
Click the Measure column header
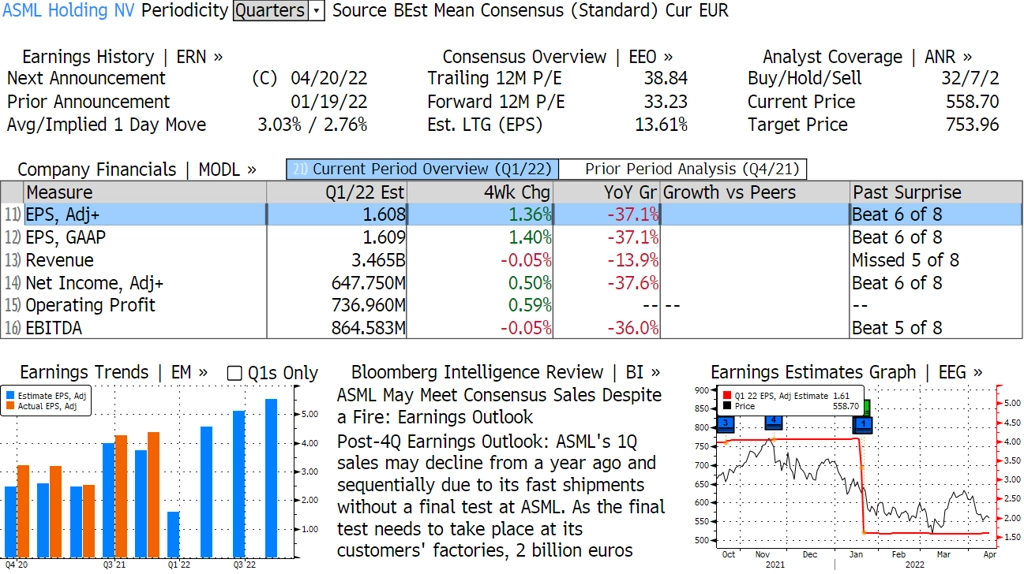pos(145,193)
